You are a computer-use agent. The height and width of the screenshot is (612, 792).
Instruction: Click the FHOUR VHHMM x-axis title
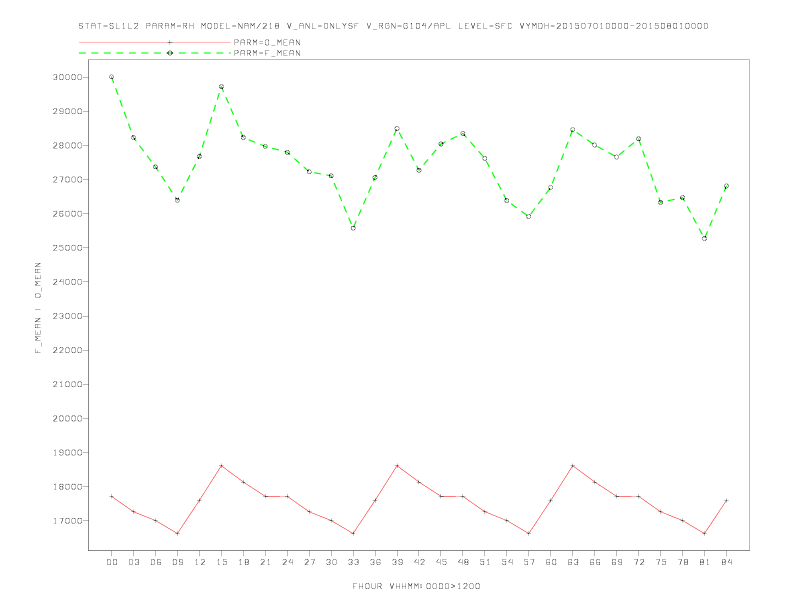pos(416,586)
